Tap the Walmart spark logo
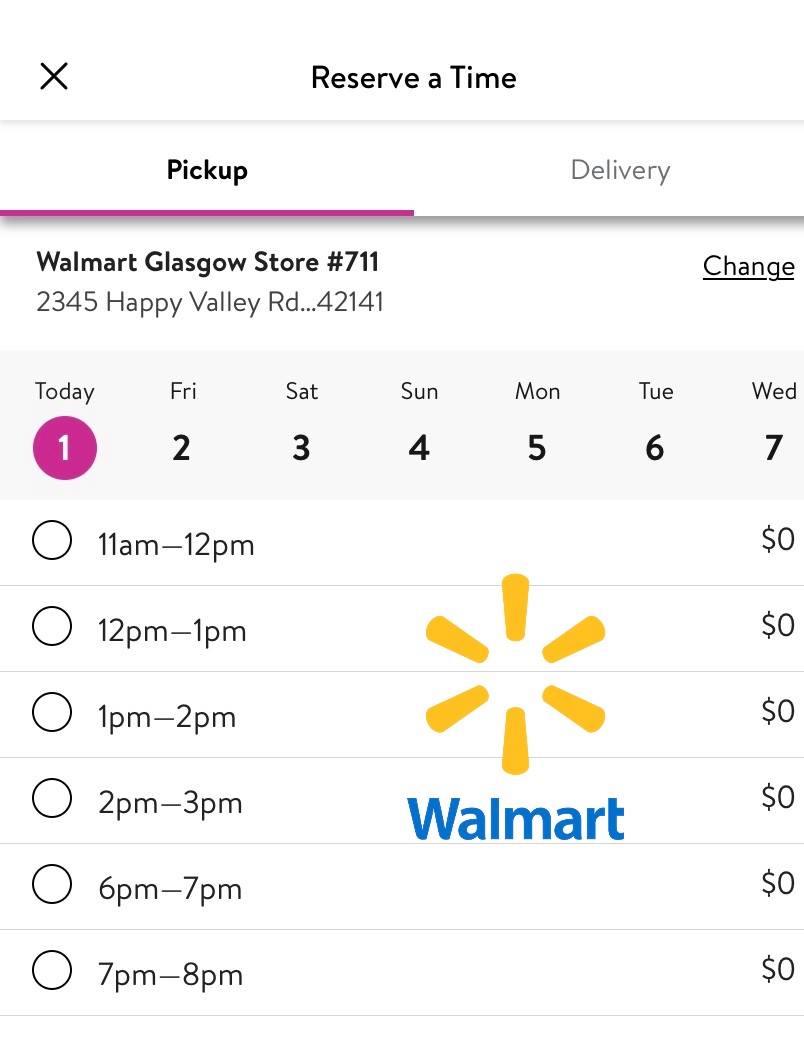Viewport: 804px width, 1060px height. [515, 673]
